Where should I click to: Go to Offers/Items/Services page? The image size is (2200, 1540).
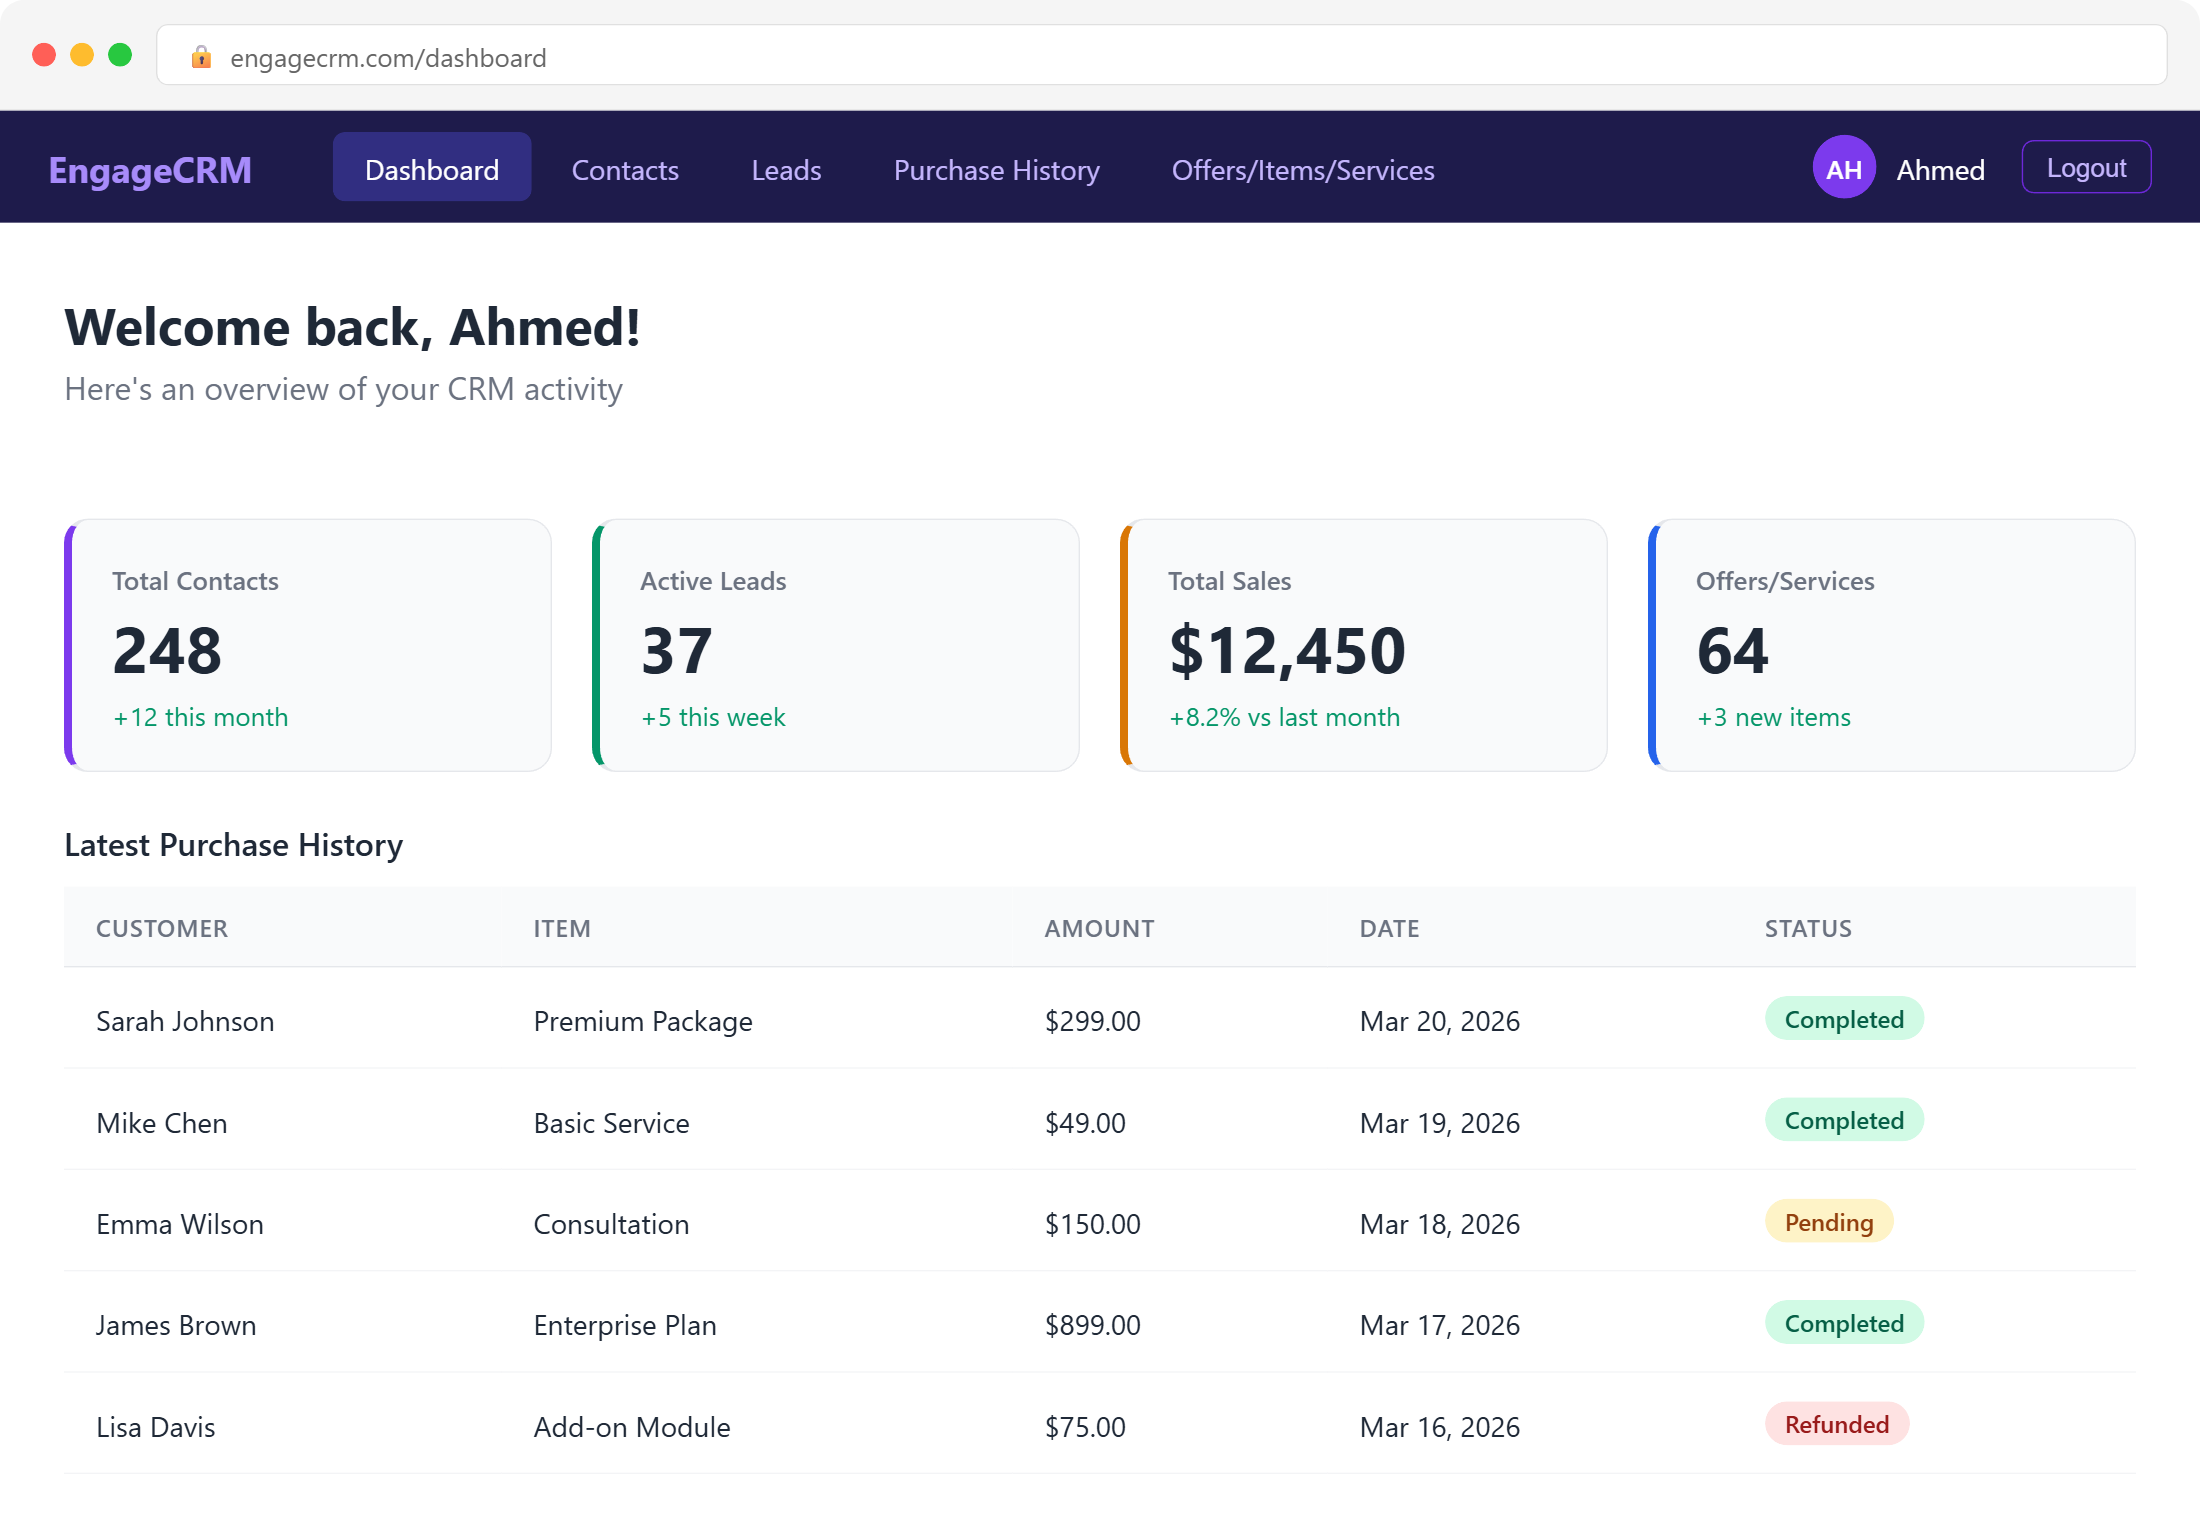1302,170
